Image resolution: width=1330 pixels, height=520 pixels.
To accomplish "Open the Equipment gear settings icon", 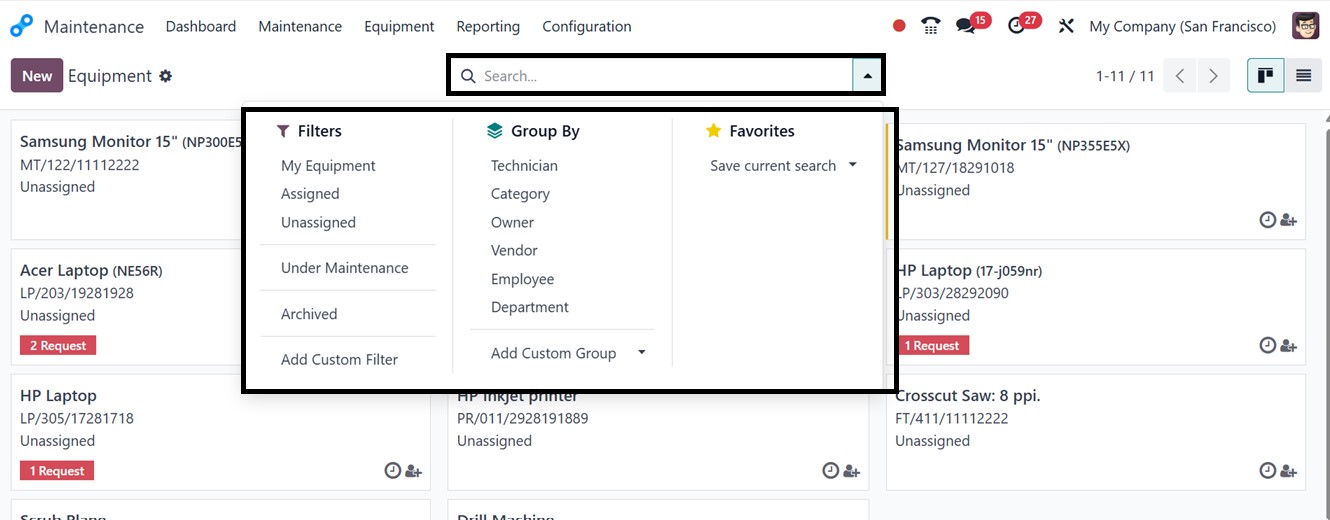I will (x=166, y=76).
